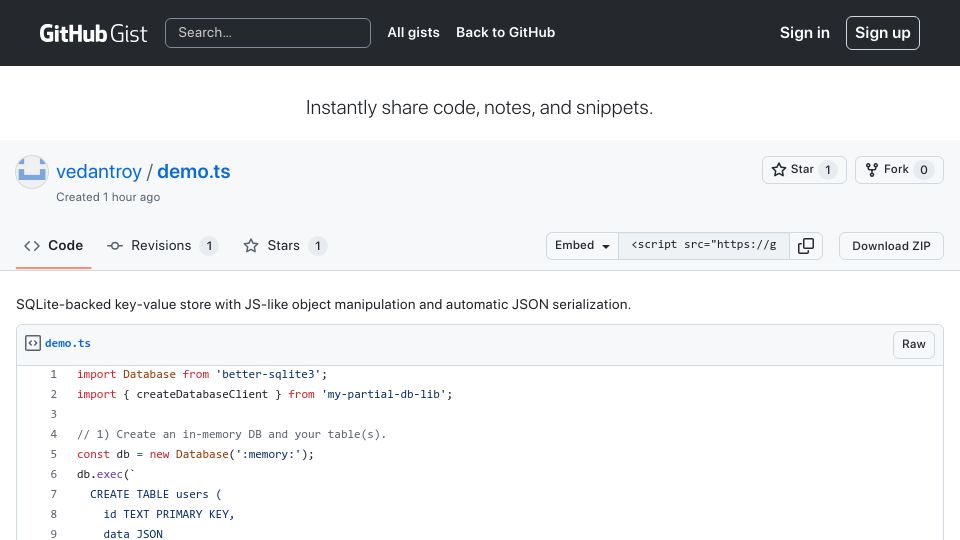Click the 'my-partial-db-lib' string

tap(383, 394)
